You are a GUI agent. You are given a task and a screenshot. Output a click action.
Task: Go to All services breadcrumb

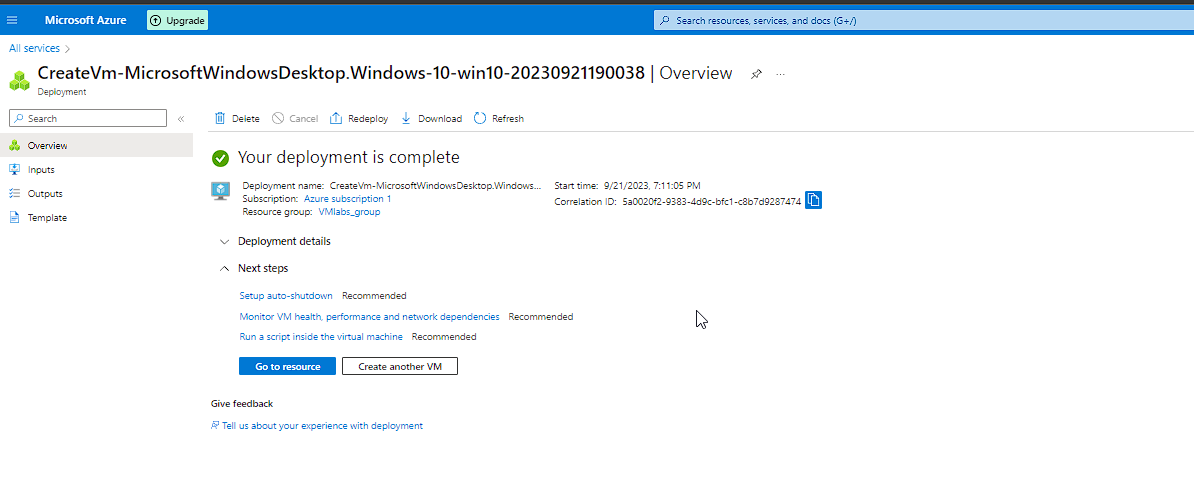(x=34, y=48)
